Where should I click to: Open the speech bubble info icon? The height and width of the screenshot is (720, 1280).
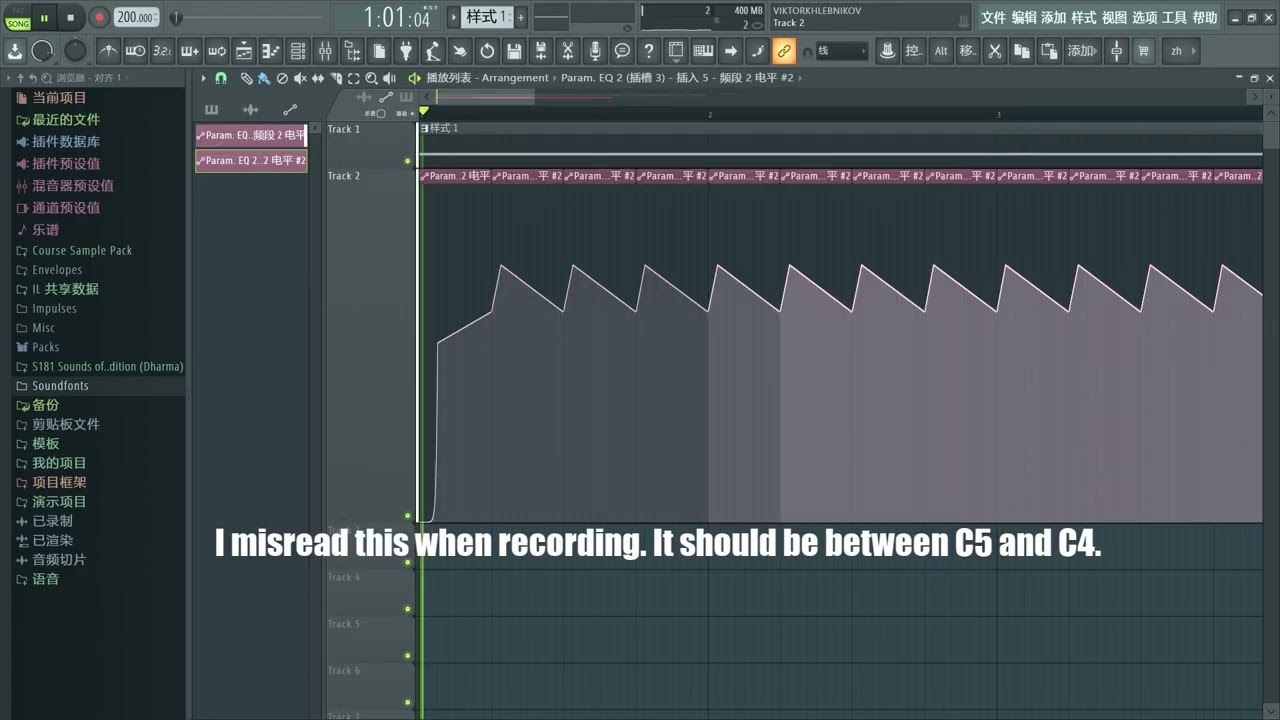click(x=622, y=51)
